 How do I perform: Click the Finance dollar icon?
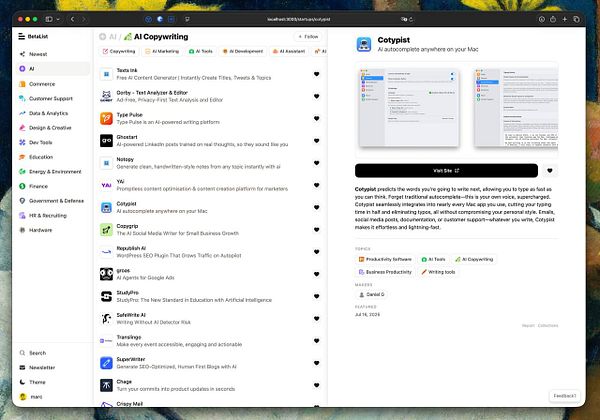[22, 186]
